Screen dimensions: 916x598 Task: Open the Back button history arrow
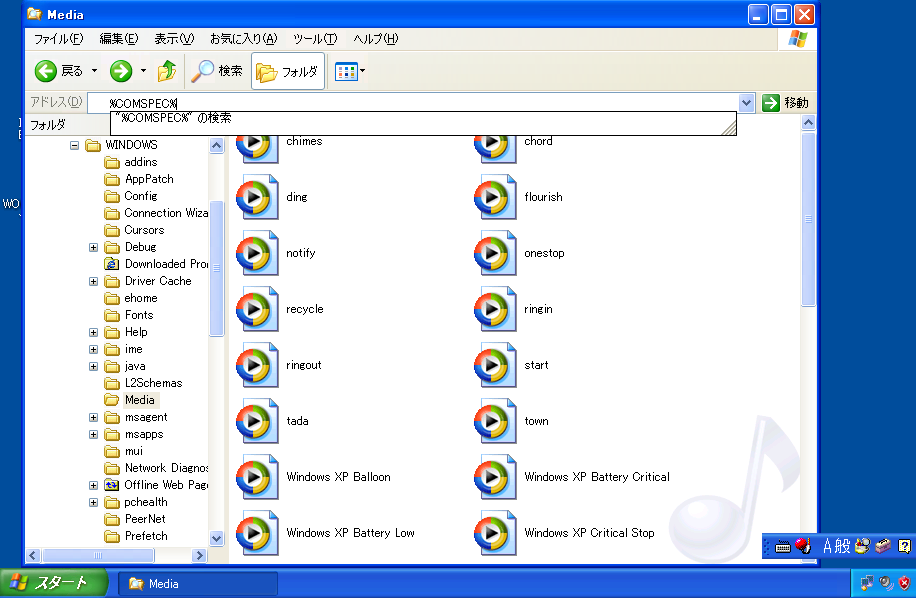coord(95,71)
